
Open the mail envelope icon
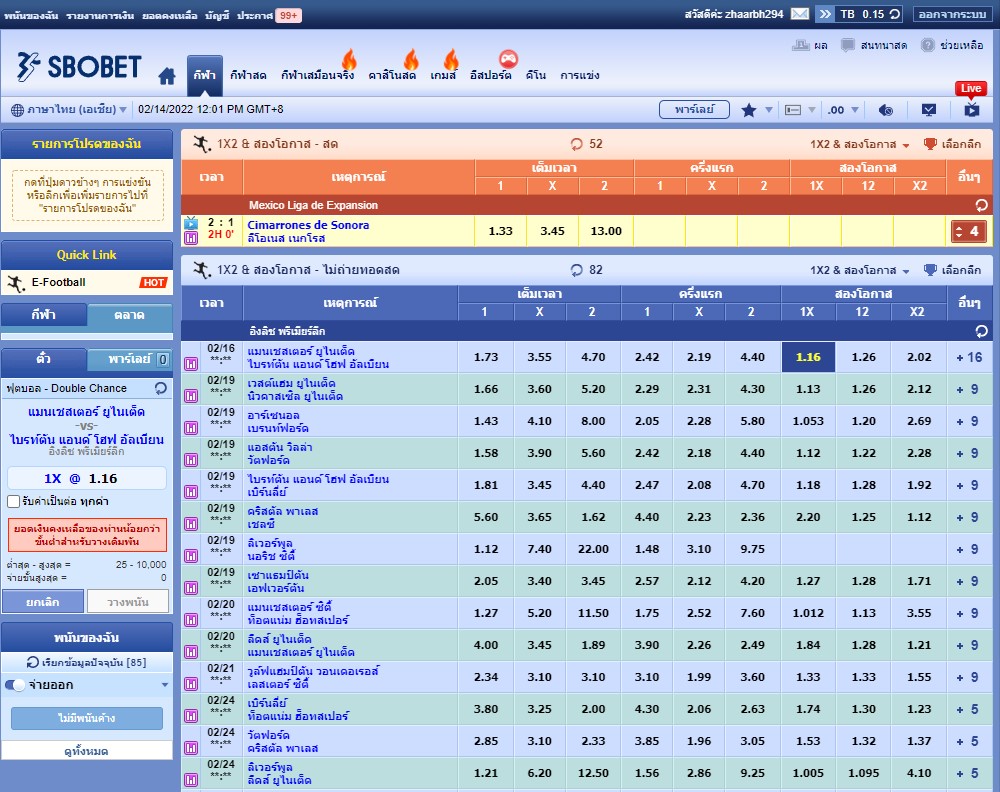800,14
